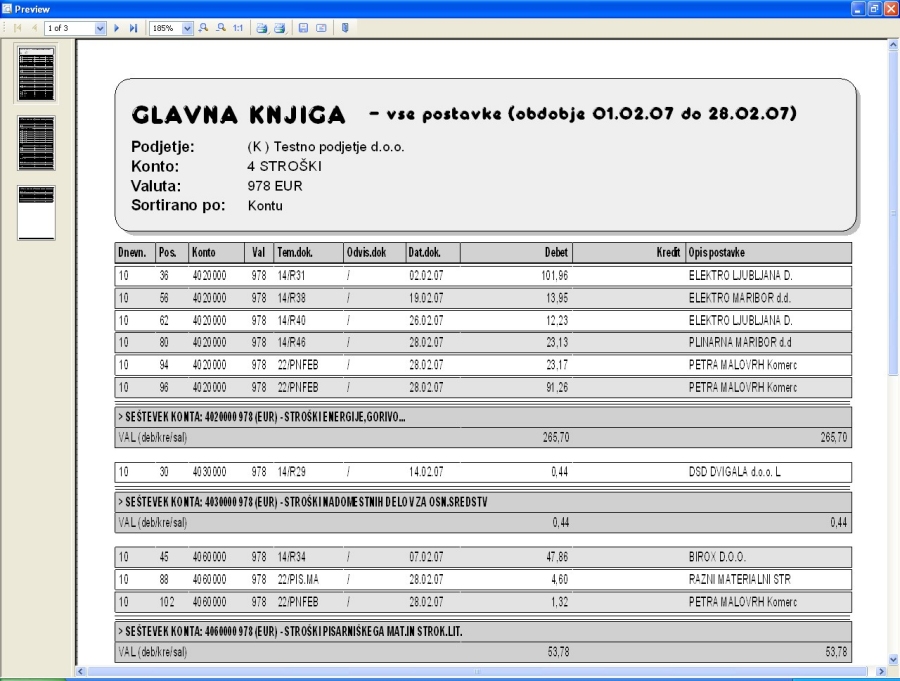Jump to the last page
This screenshot has height=681, width=900.
click(x=133, y=28)
